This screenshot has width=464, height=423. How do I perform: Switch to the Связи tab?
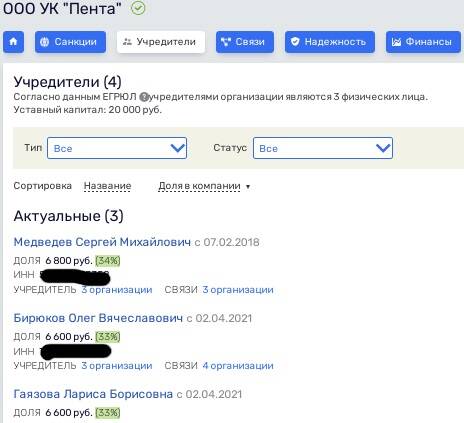[x=245, y=42]
